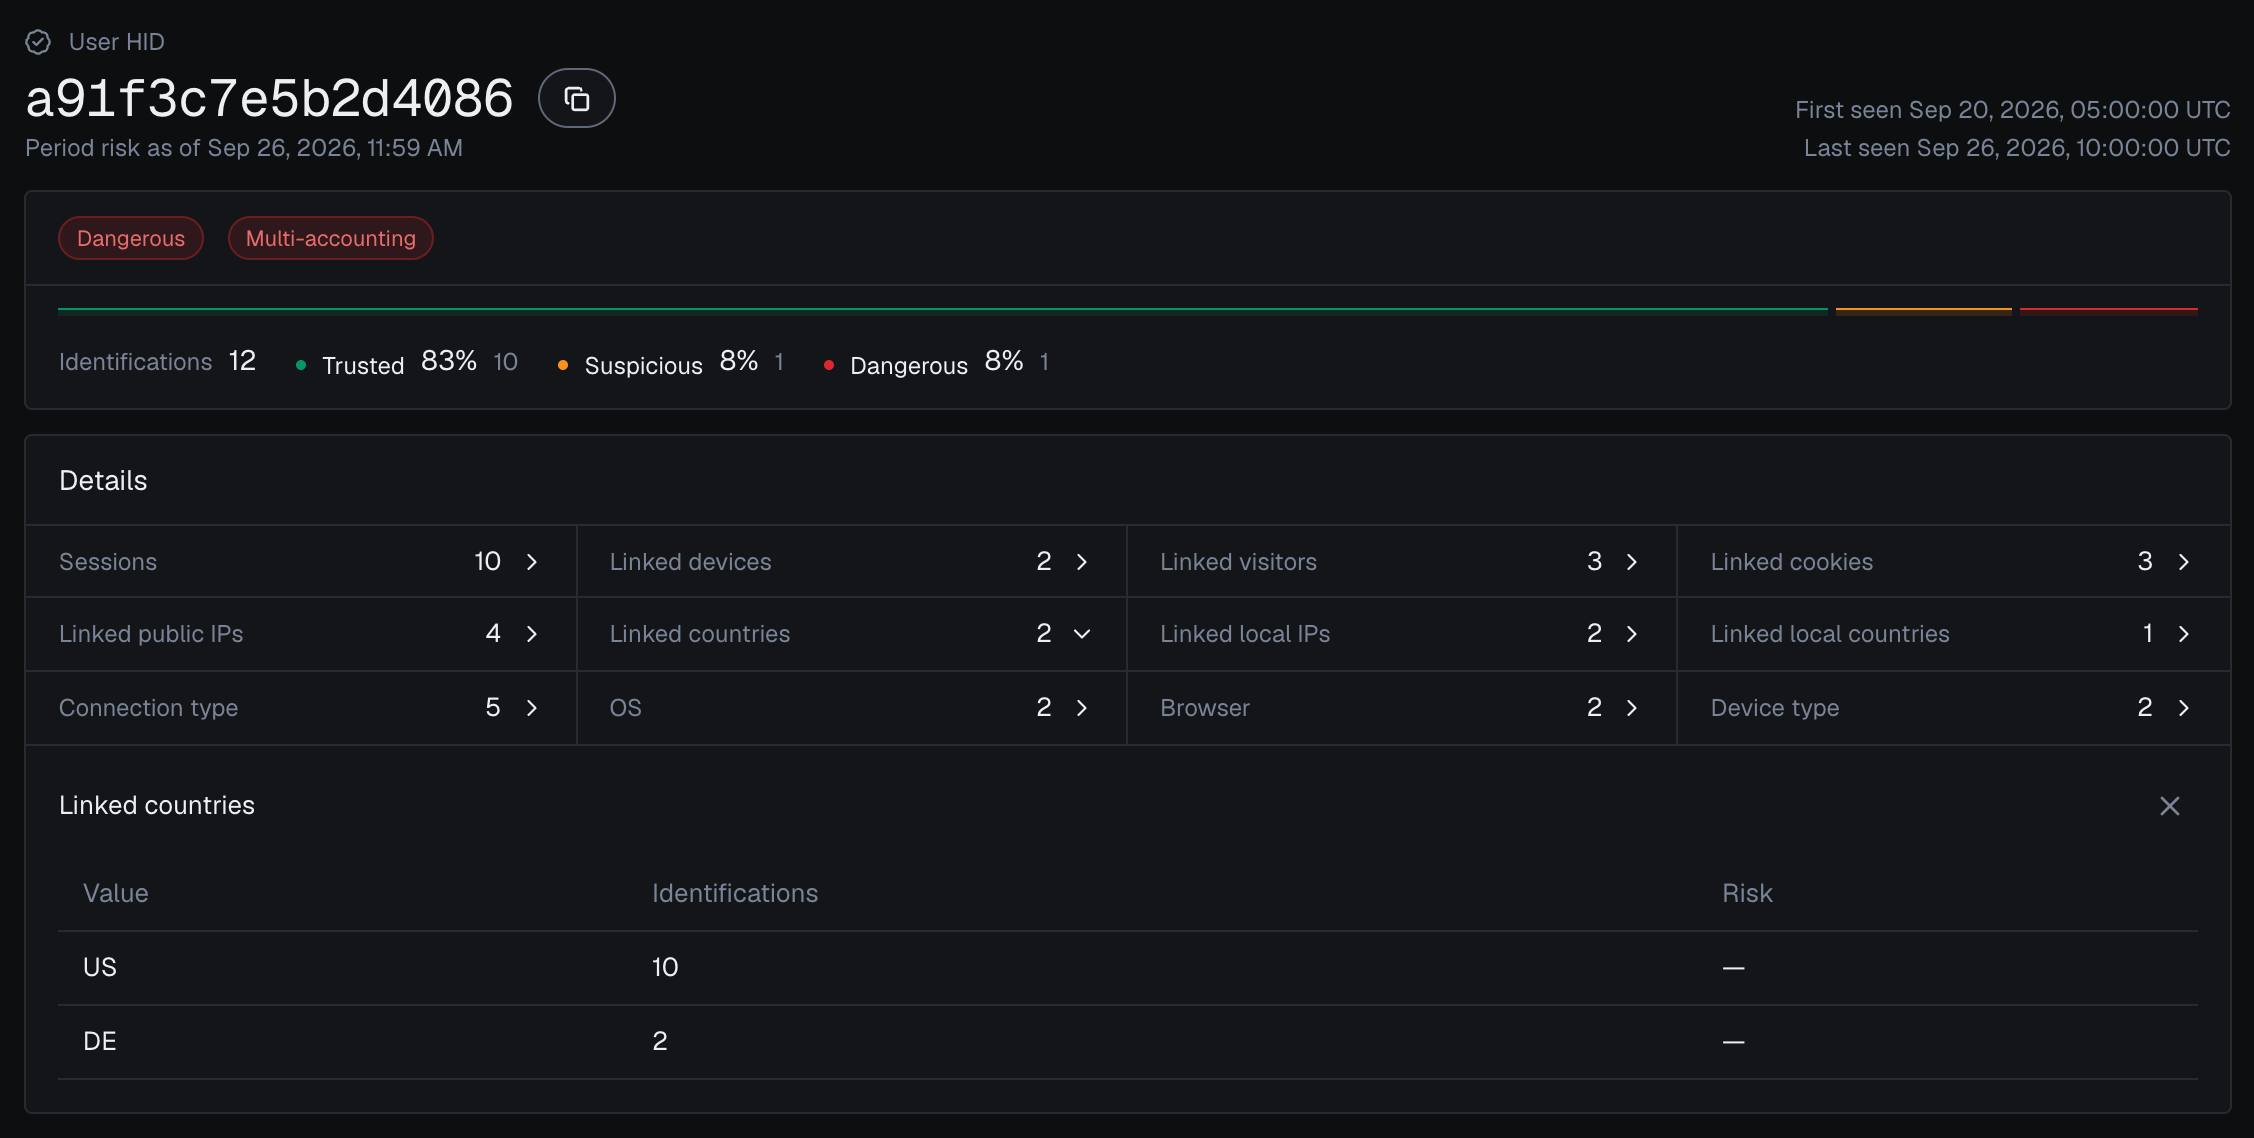Open Linked visitors details chevron

1632,562
